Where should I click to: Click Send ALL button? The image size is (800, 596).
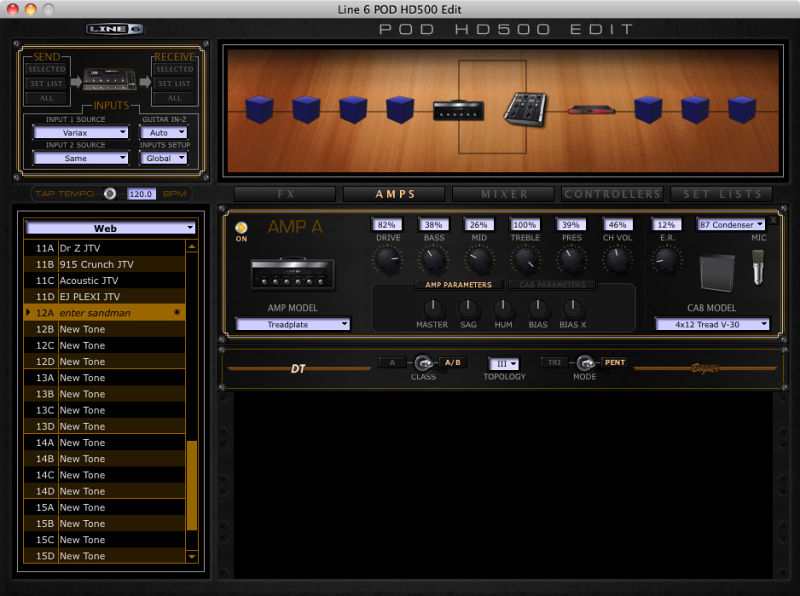[47, 98]
